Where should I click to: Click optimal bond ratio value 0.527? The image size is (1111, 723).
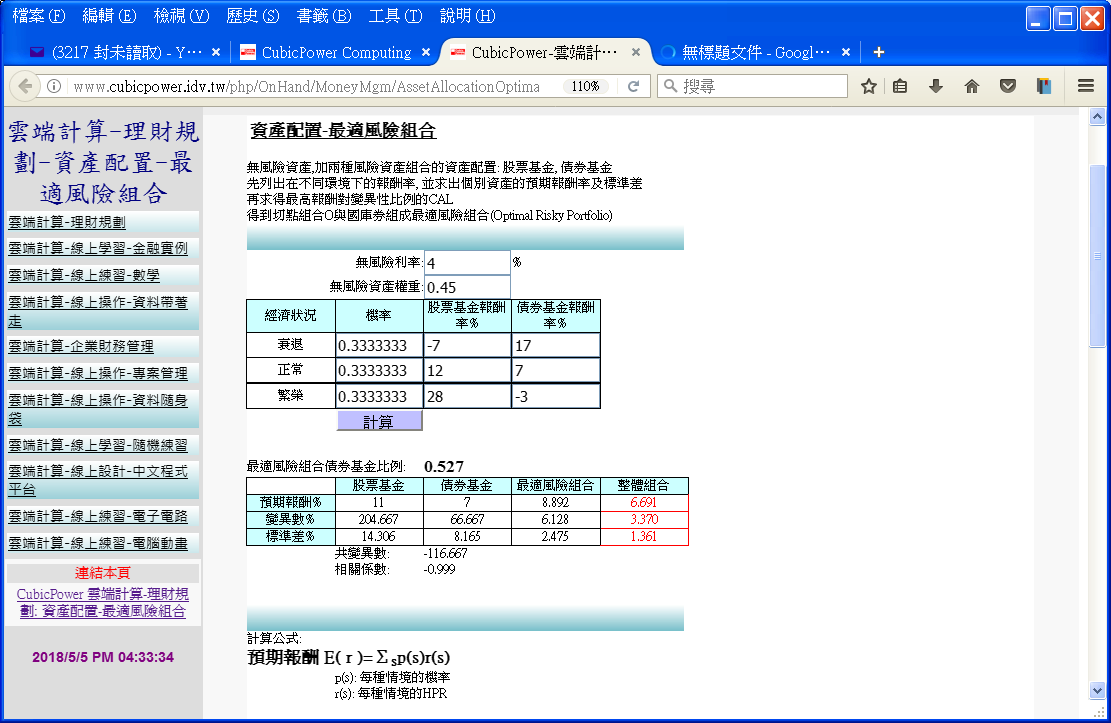tap(444, 466)
